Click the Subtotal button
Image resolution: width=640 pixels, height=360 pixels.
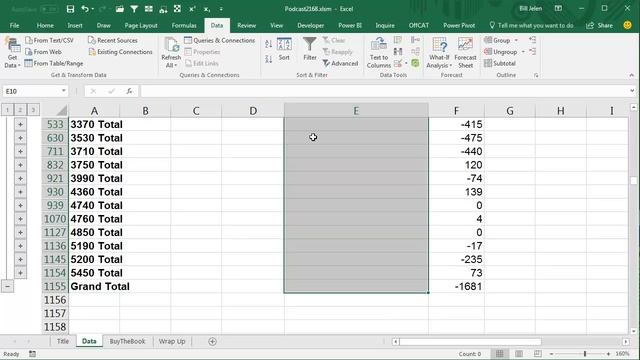(500, 63)
